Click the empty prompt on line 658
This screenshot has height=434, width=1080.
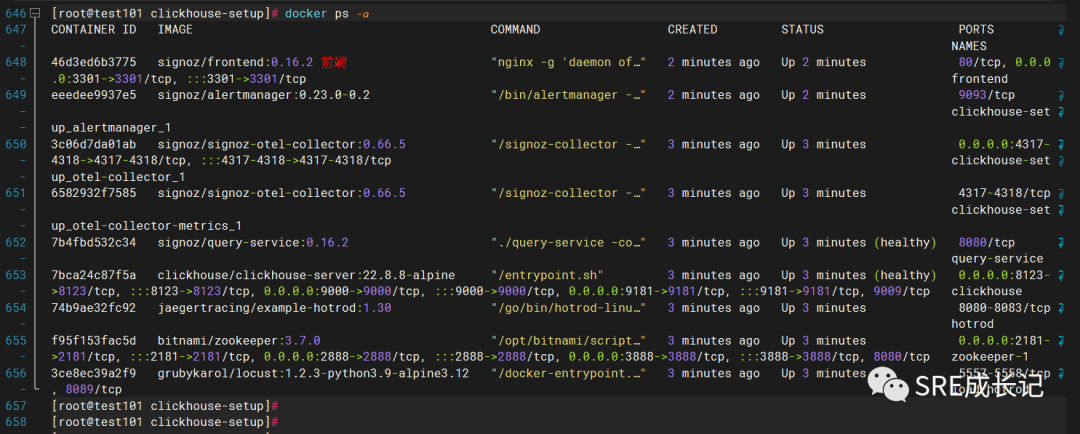click(x=164, y=422)
